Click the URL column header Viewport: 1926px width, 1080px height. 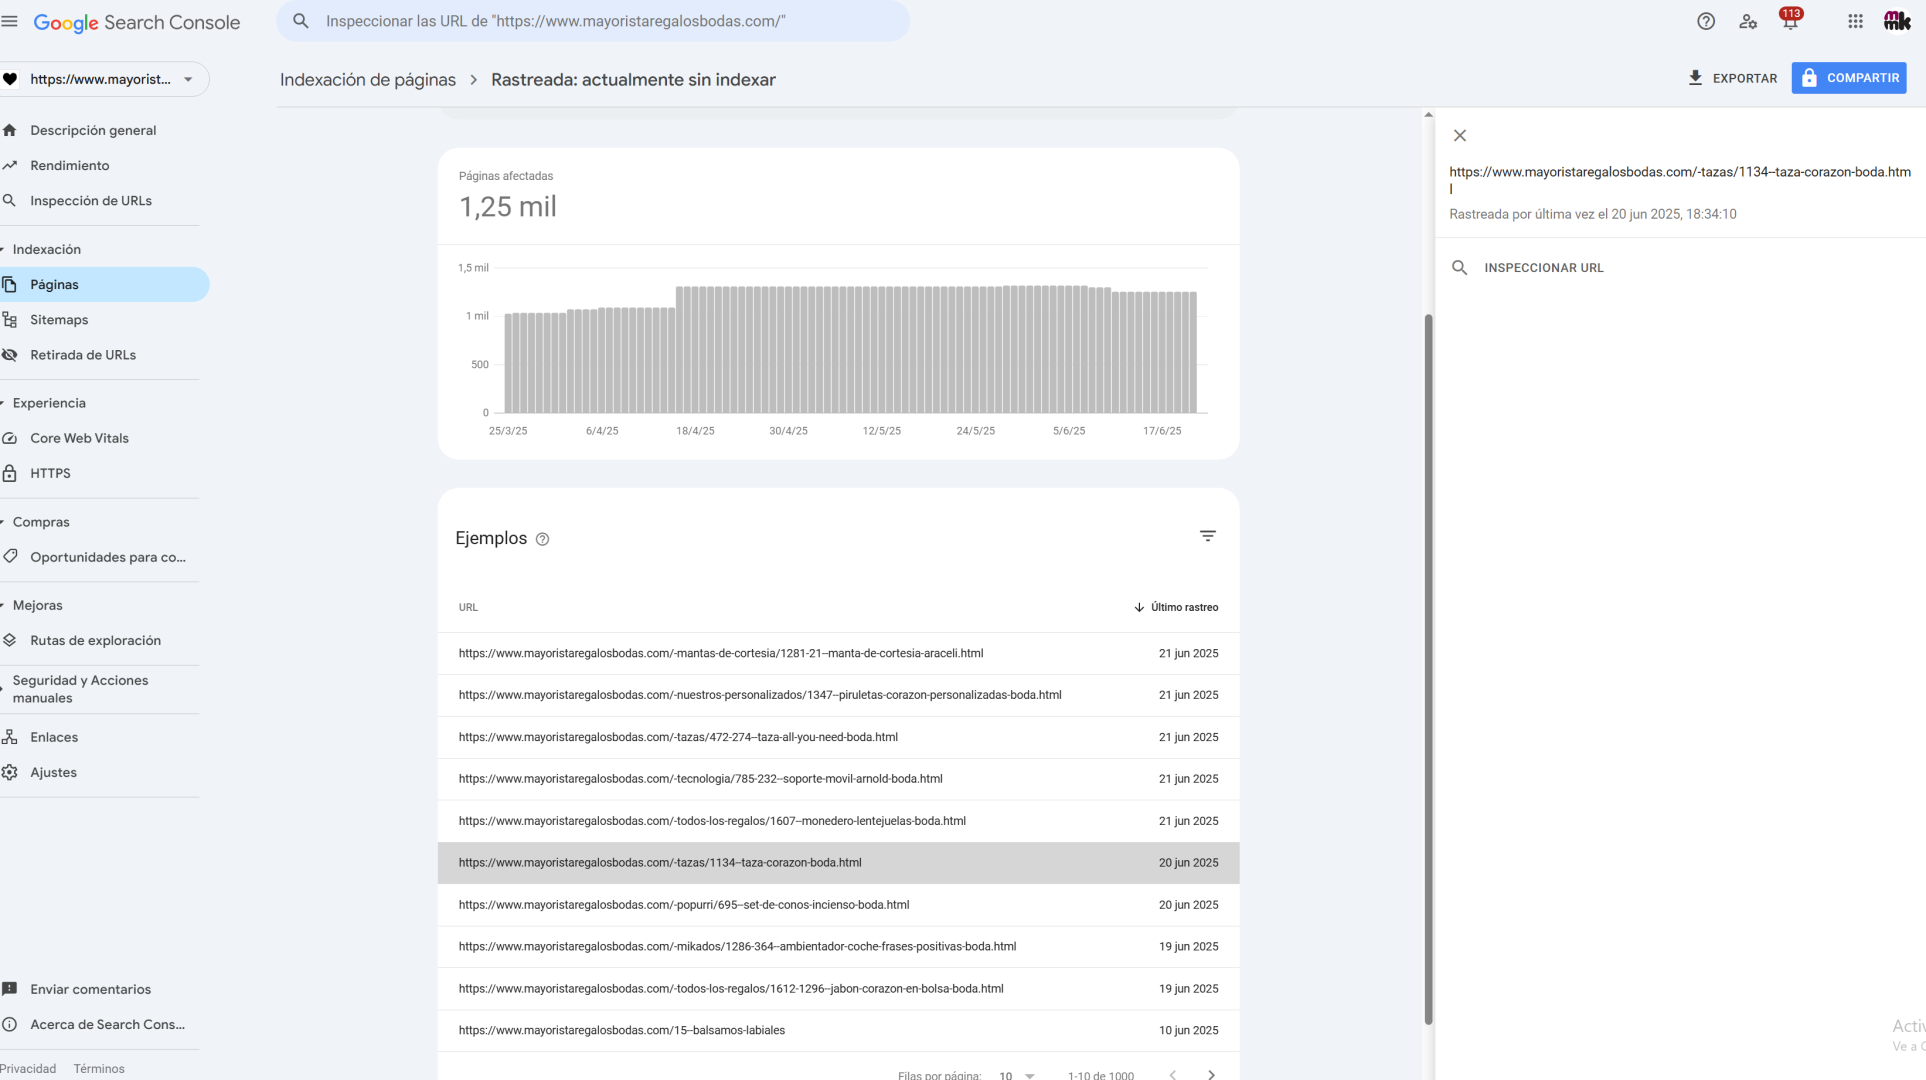[468, 607]
